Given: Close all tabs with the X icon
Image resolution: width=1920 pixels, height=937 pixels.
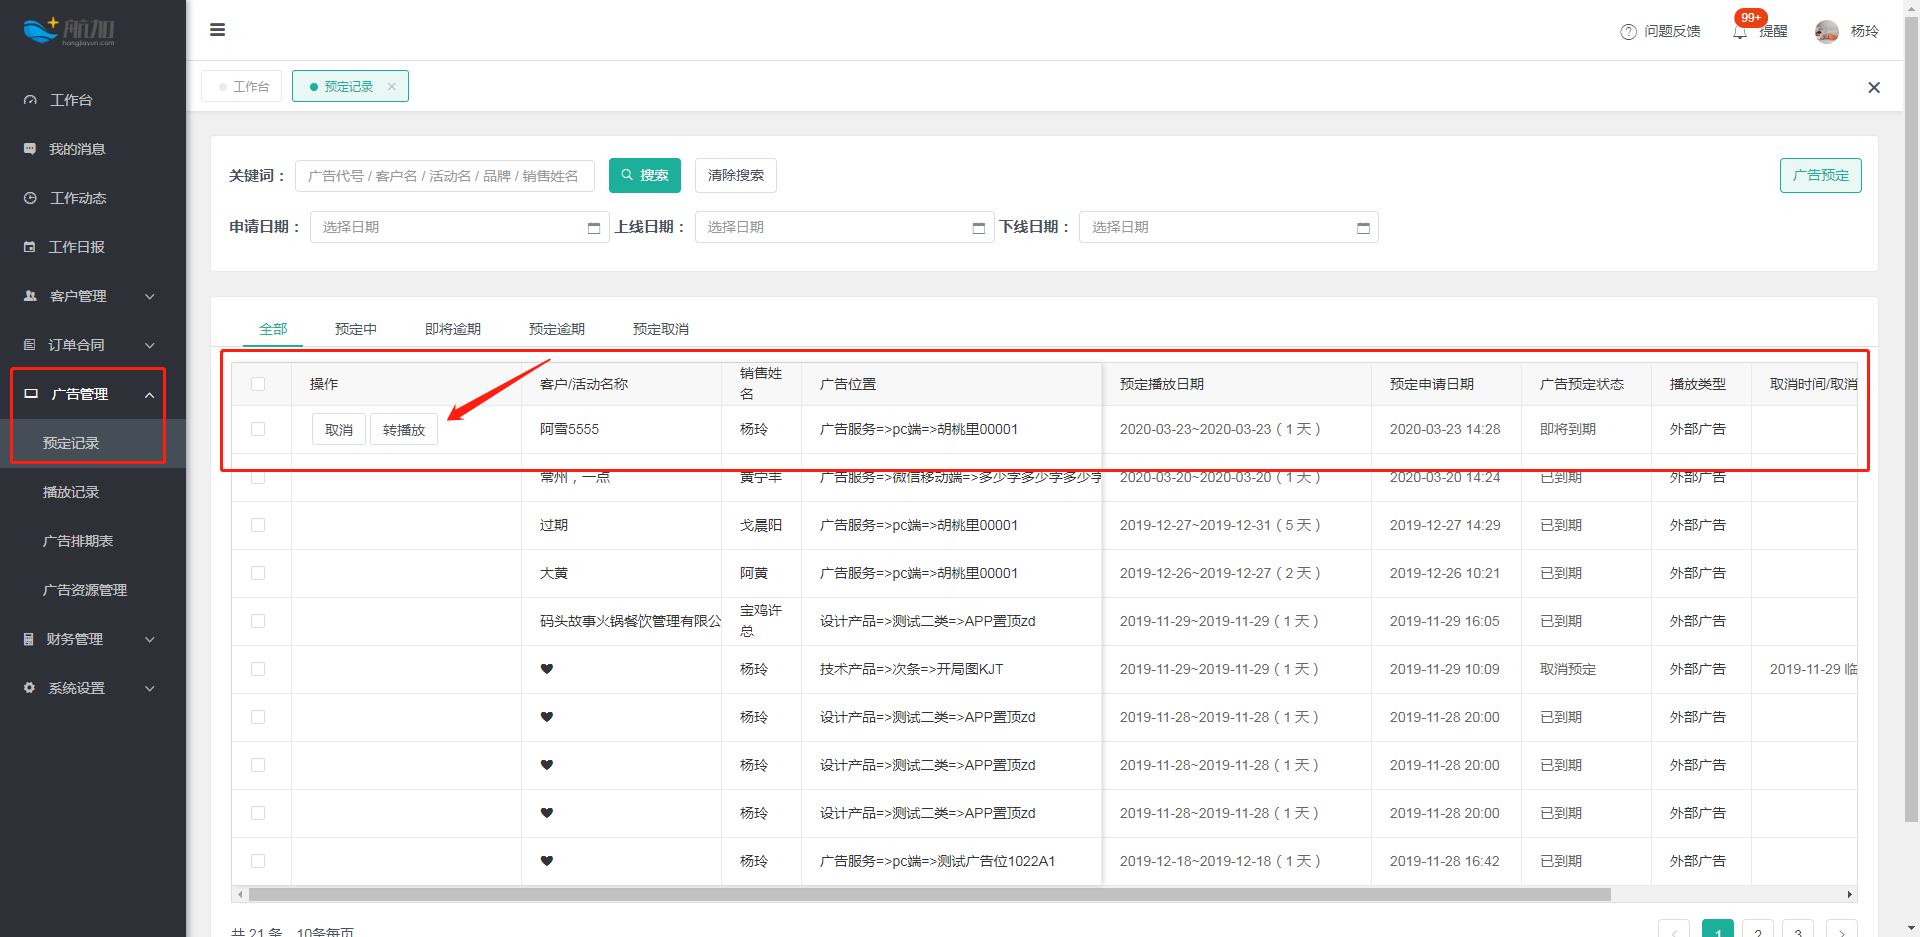Looking at the screenshot, I should pyautogui.click(x=1874, y=88).
